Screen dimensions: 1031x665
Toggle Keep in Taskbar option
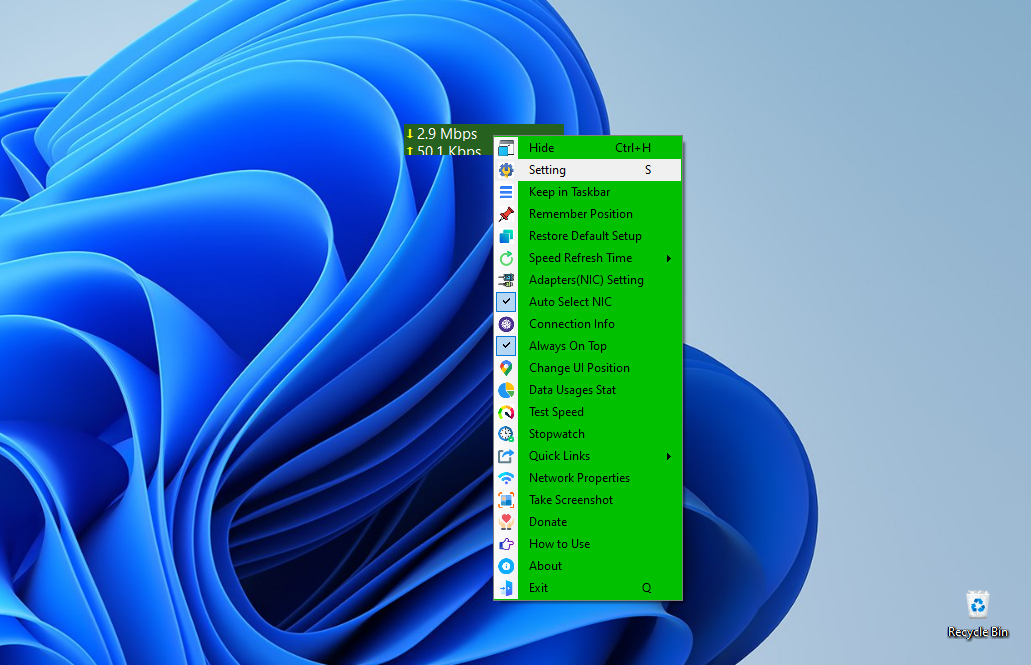(x=569, y=192)
